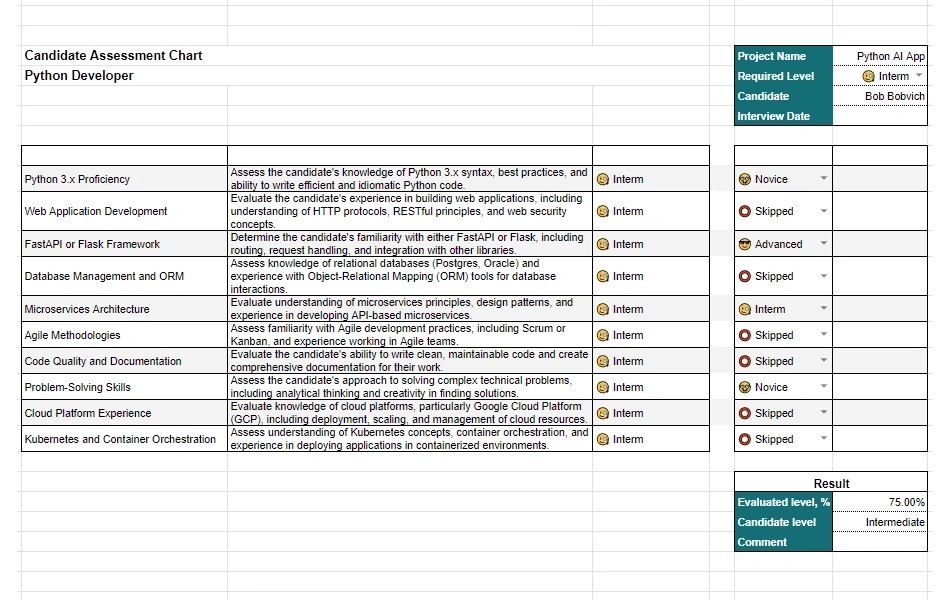
Task: Open the rating dropdown for Python 3.x Proficiency
Action: point(824,178)
